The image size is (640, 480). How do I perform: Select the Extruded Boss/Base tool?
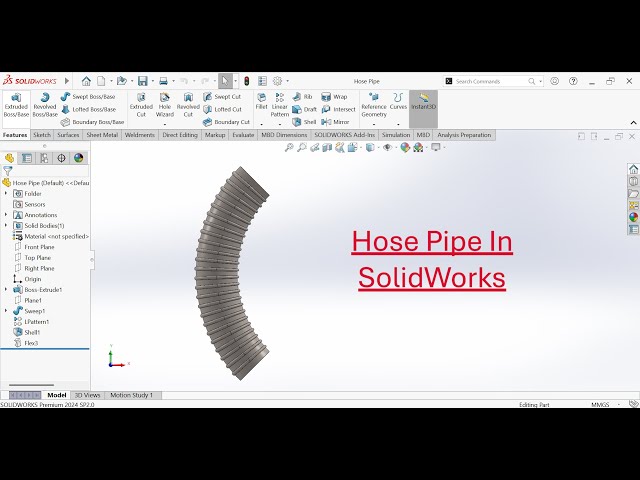tap(16, 105)
